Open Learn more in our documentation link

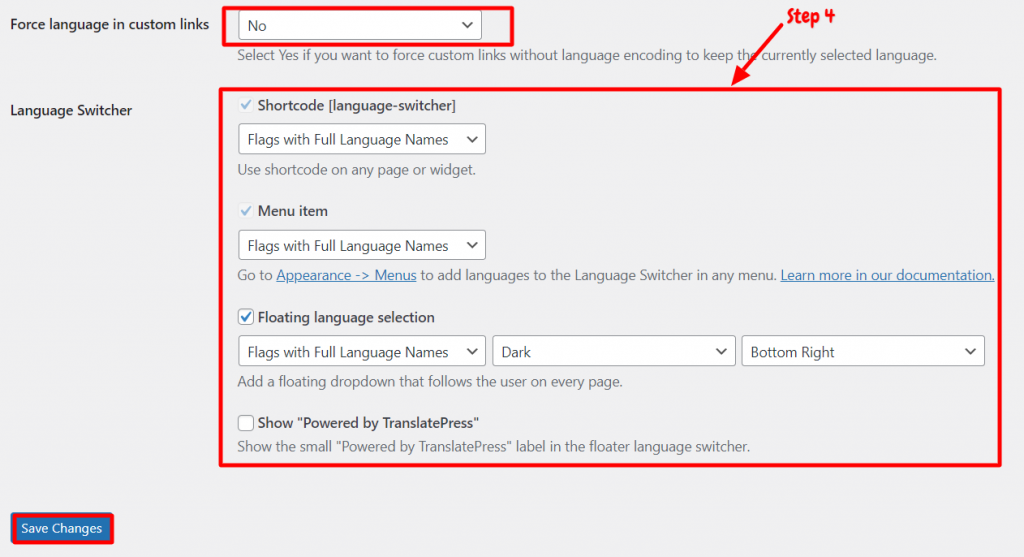(888, 275)
